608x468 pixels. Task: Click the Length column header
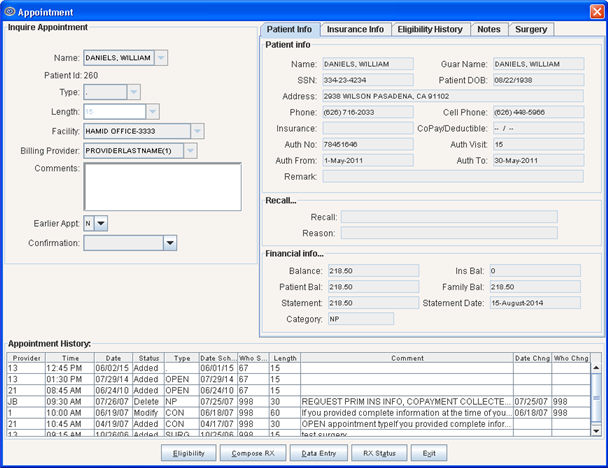[x=285, y=358]
